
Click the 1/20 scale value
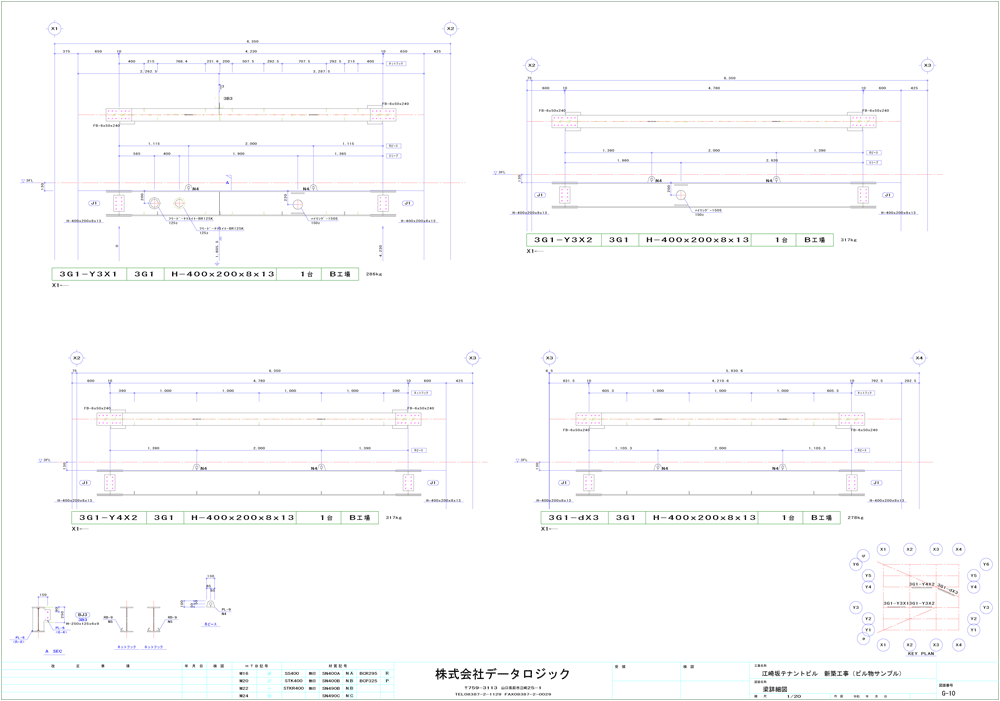point(794,697)
